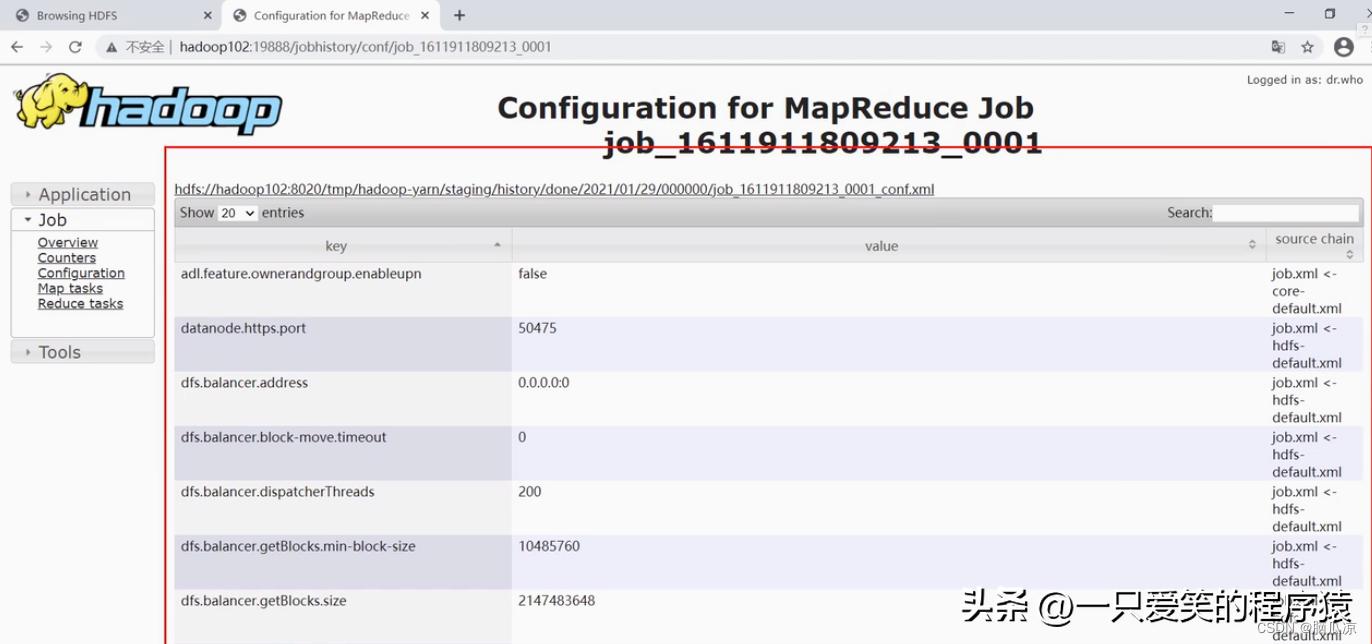Reload the page with refresh icon
This screenshot has height=644, width=1372.
pyautogui.click(x=75, y=47)
